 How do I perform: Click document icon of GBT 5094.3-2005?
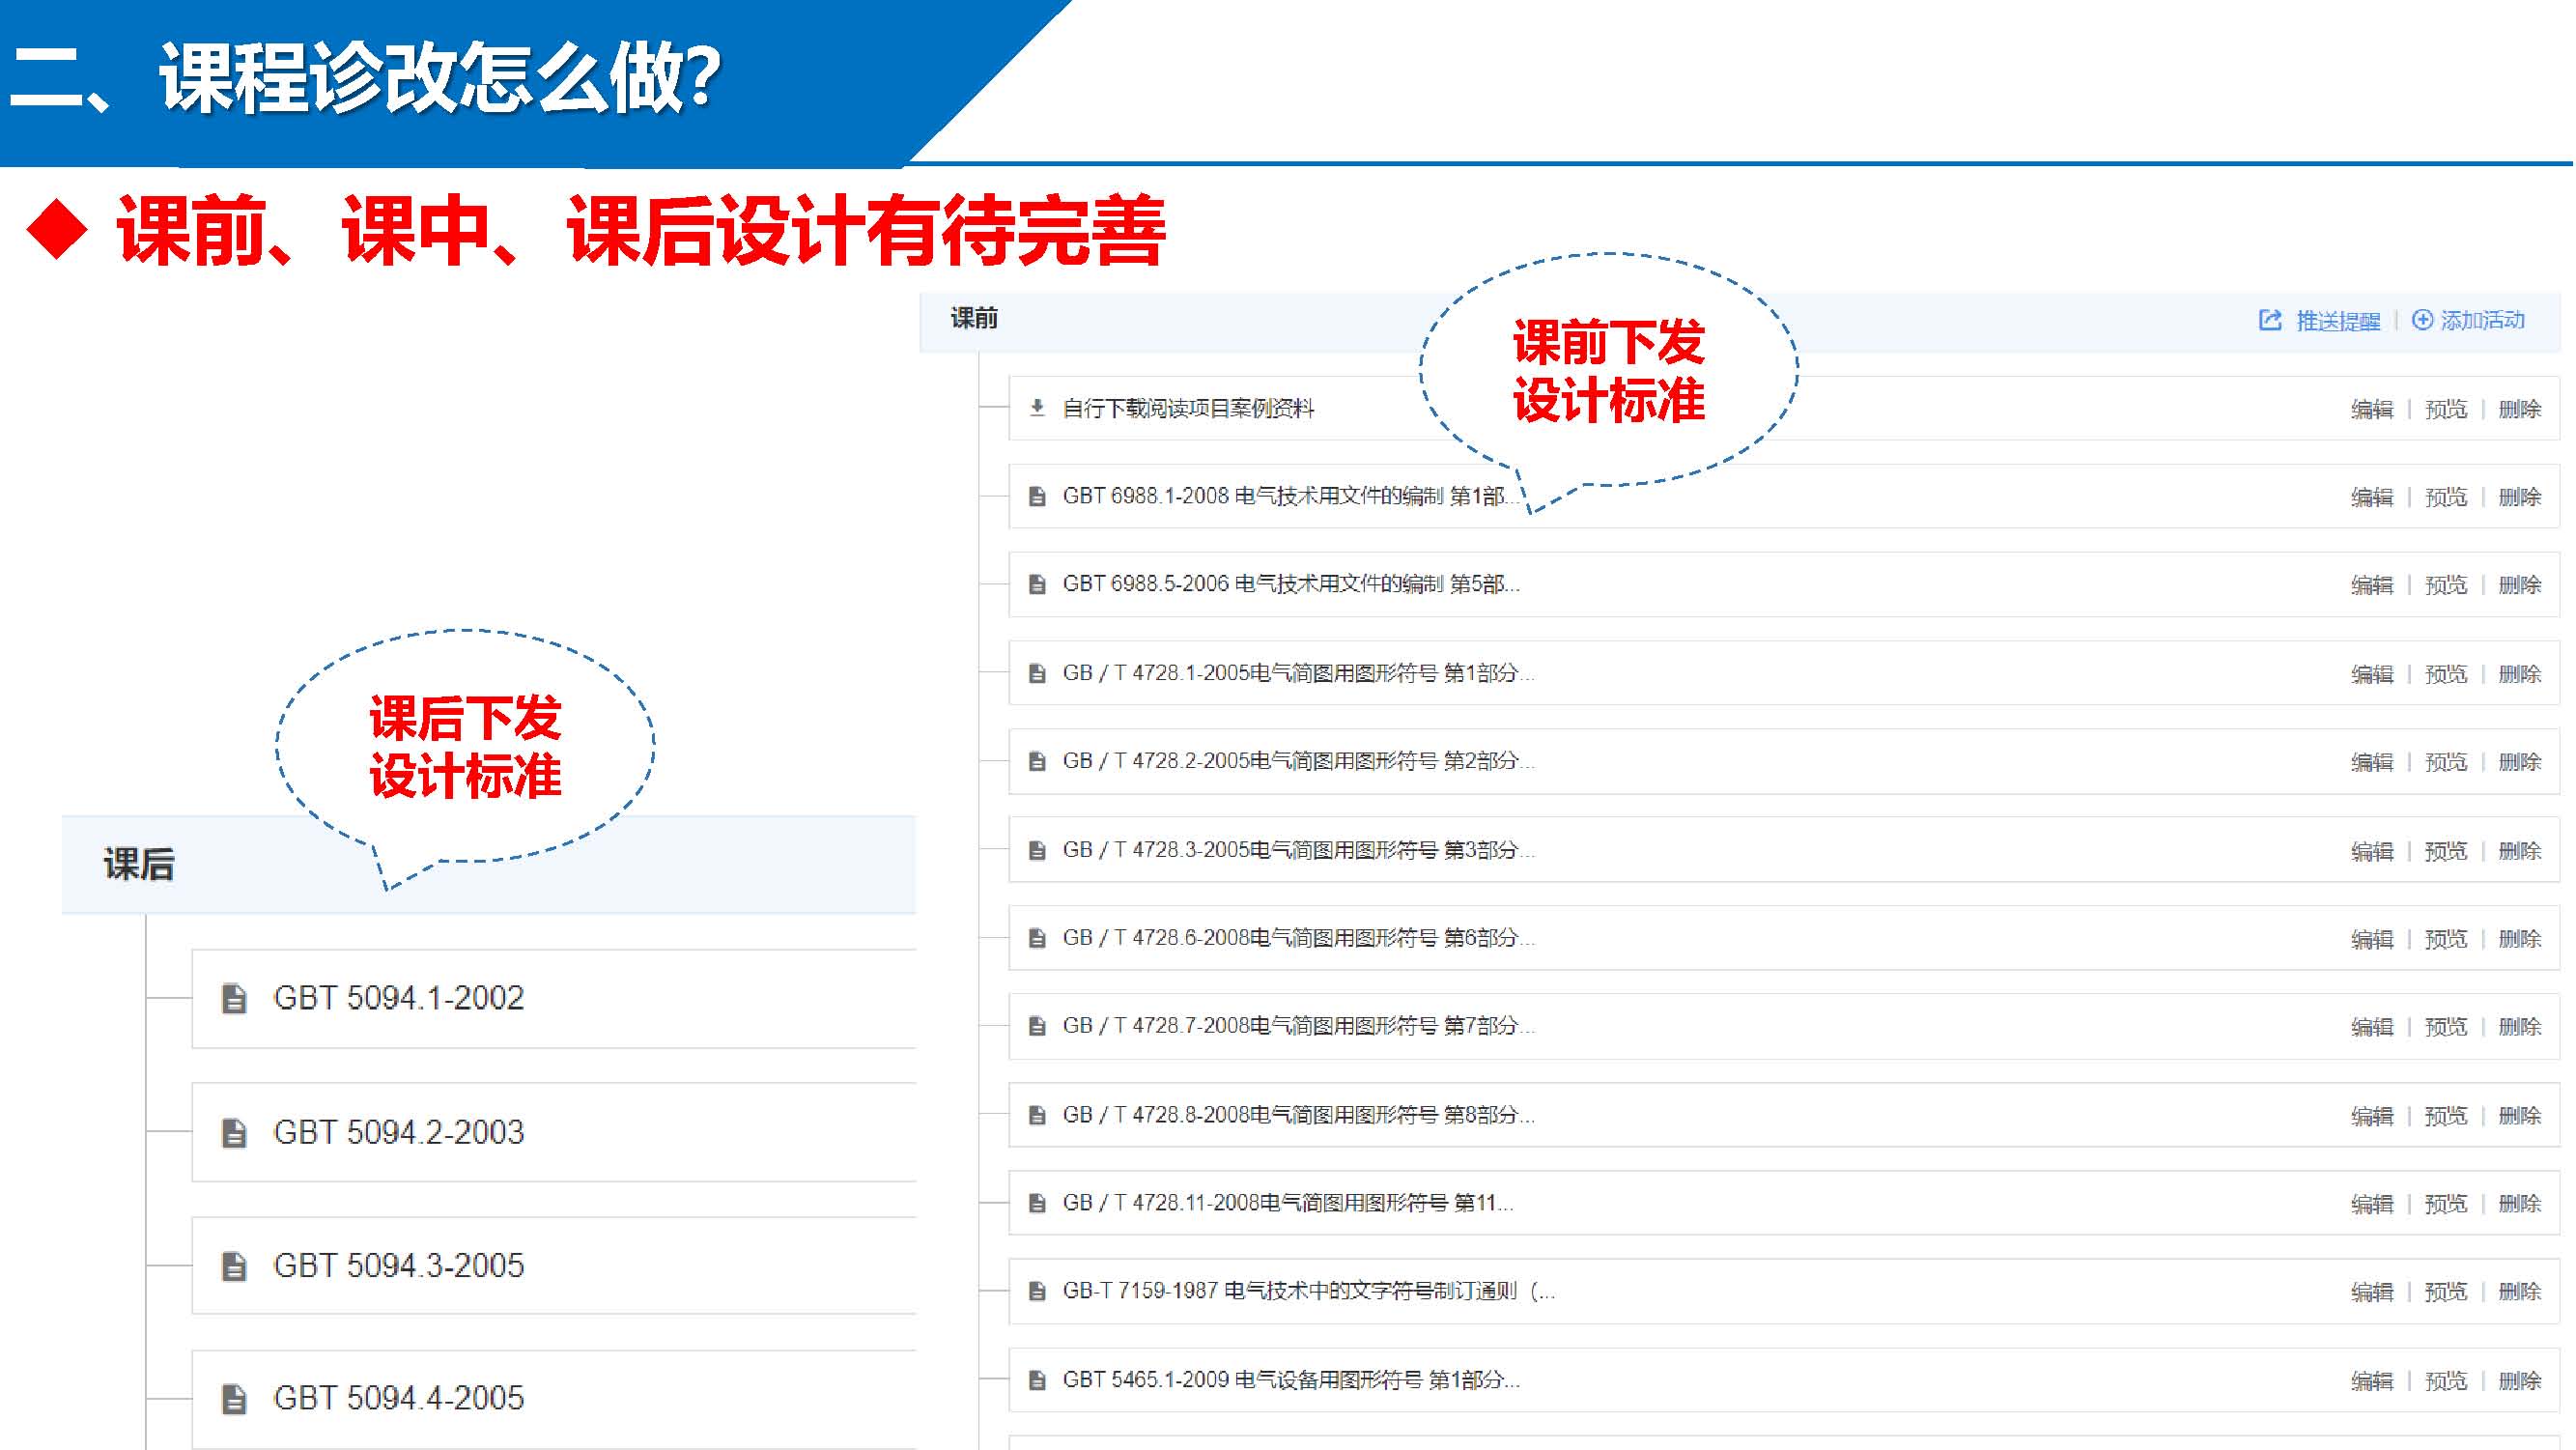[x=234, y=1266]
